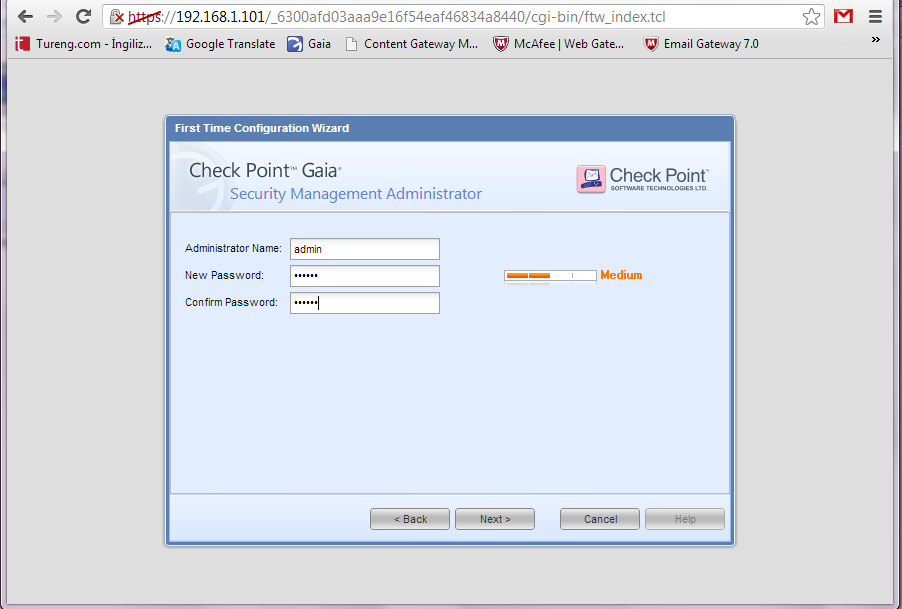Click the Security Management Administrator heading

(x=356, y=194)
